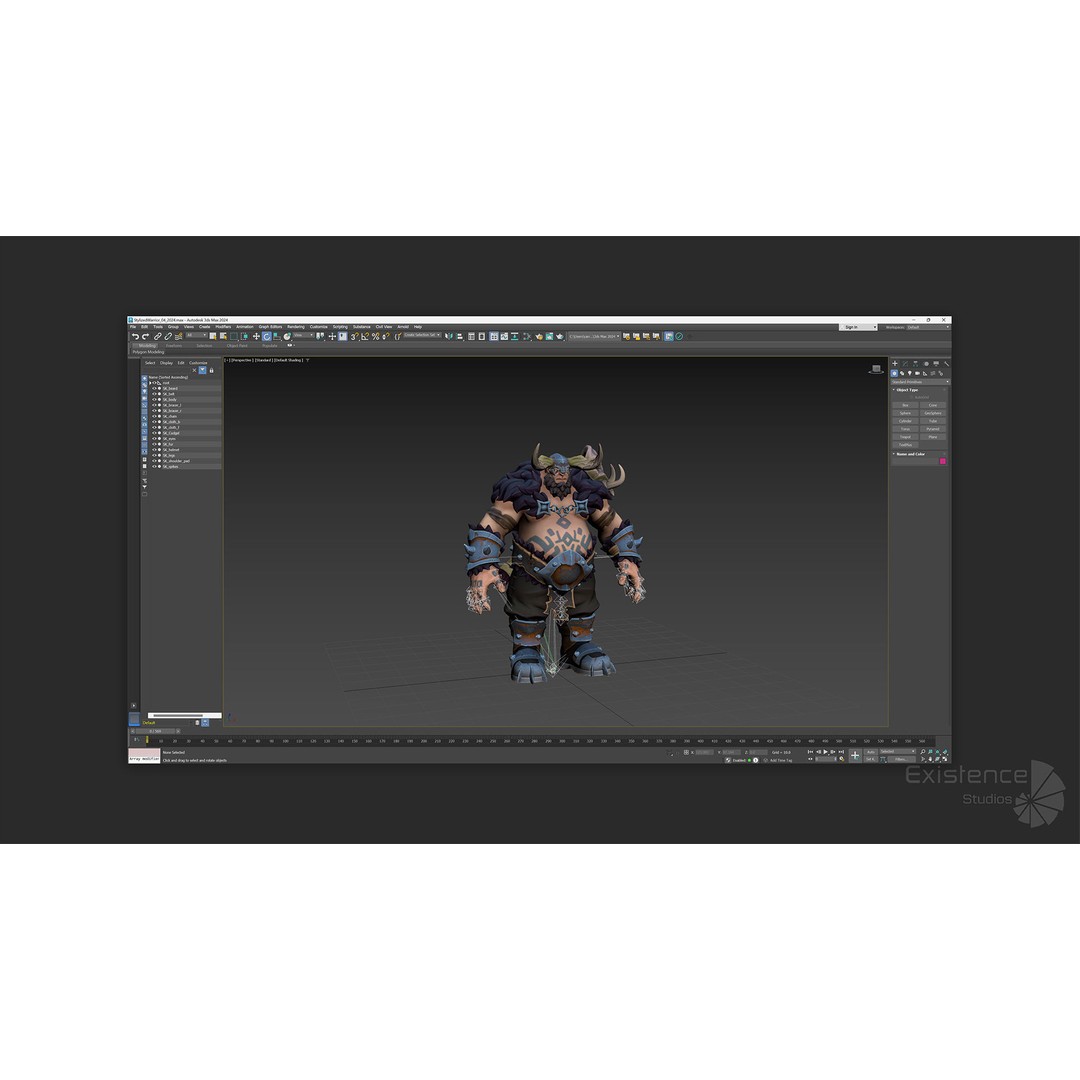Switch to the Freeform ribbon tab
The height and width of the screenshot is (1080, 1080).
click(174, 345)
